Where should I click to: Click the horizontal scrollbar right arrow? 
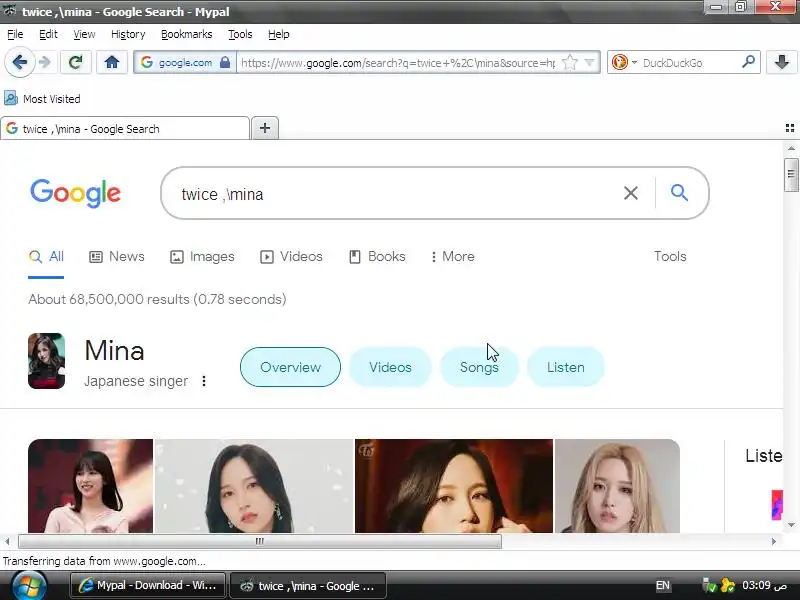click(774, 541)
